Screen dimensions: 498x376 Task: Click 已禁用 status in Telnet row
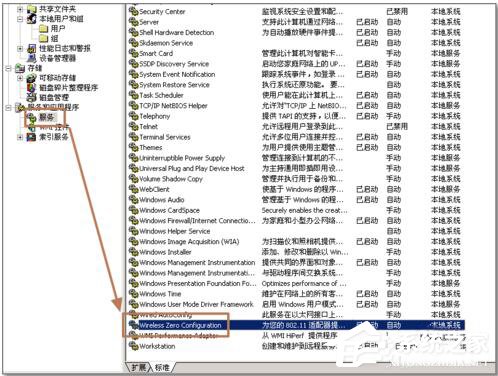coord(397,126)
